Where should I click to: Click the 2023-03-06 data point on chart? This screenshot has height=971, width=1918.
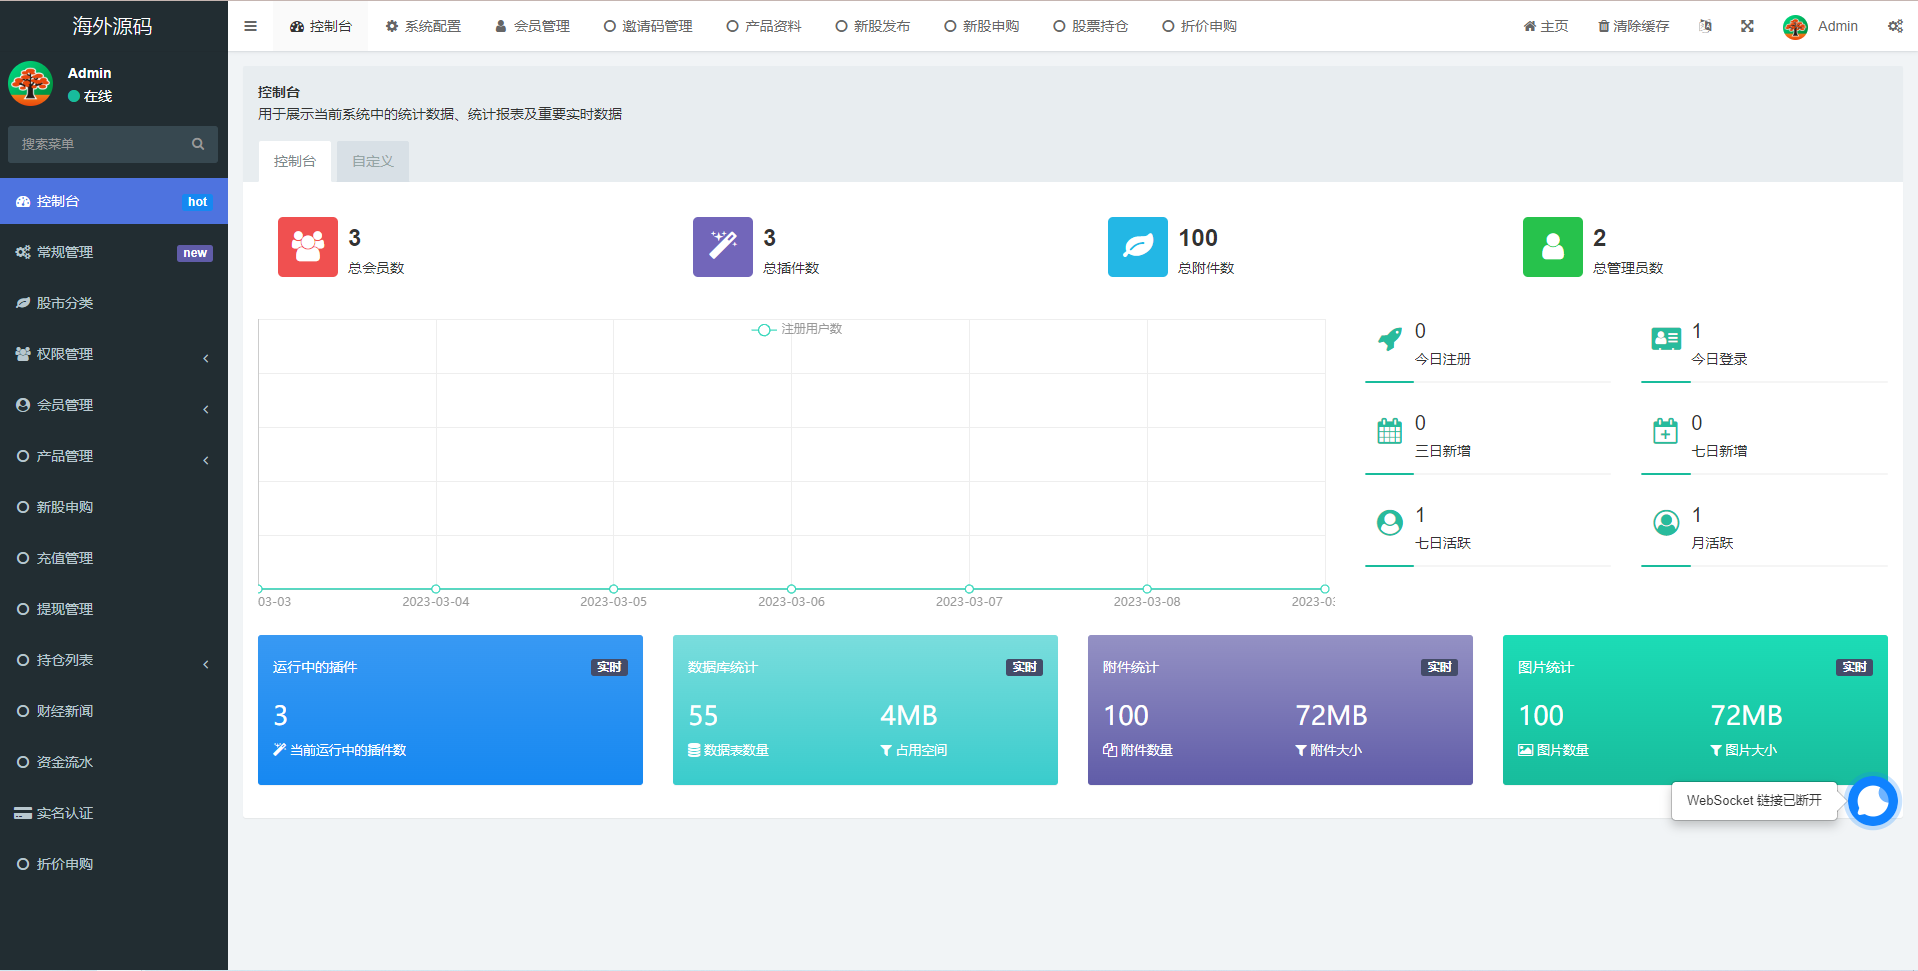point(791,589)
